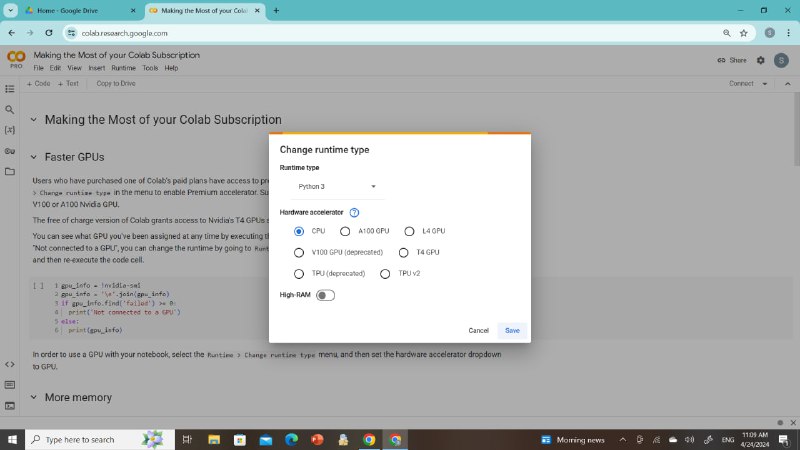Open the Help menu
The image size is (800, 450).
coord(171,68)
